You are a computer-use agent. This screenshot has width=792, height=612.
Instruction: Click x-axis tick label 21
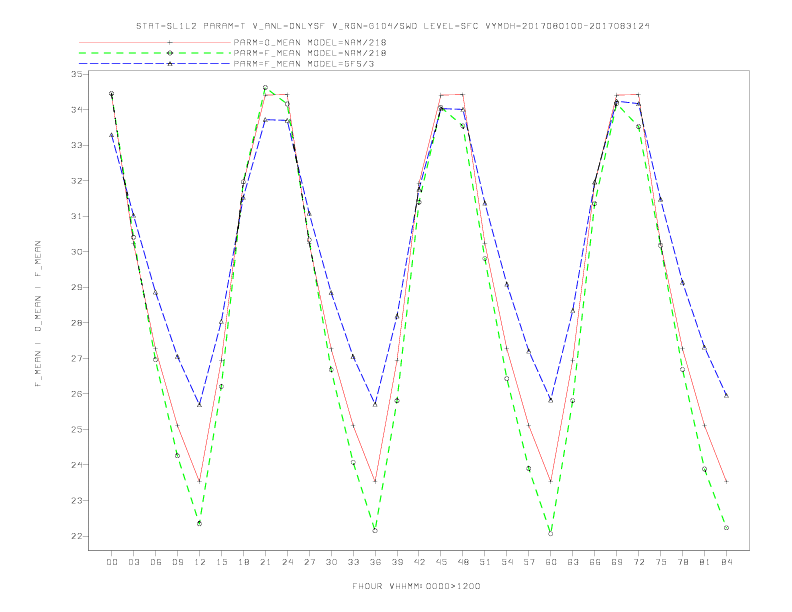click(265, 562)
